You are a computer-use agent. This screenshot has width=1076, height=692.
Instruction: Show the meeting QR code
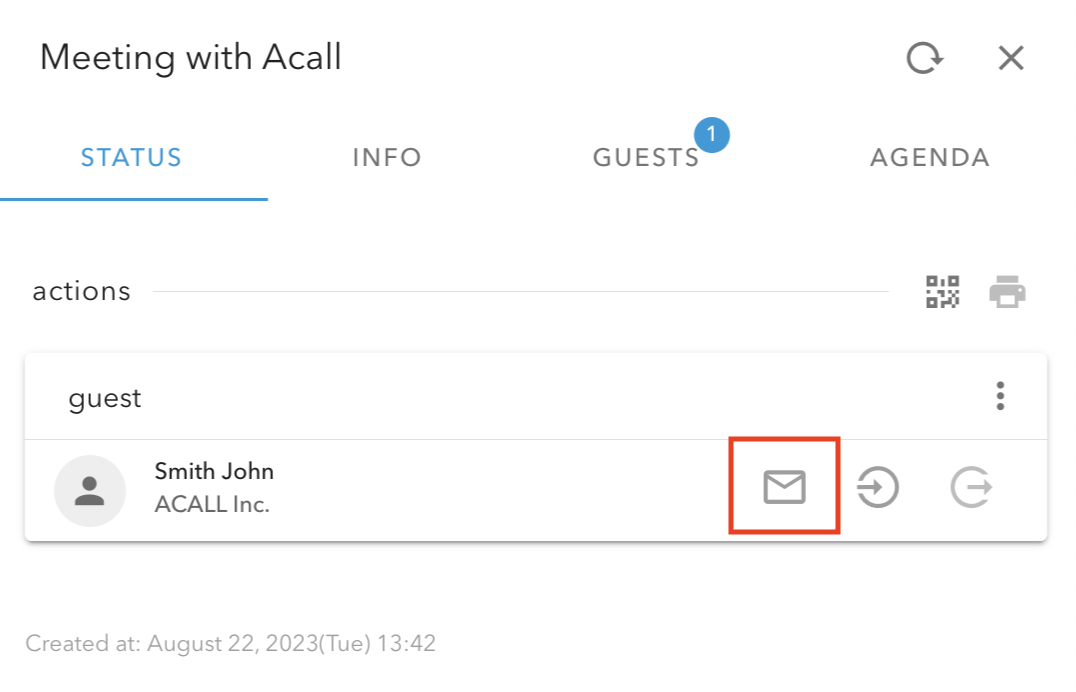(x=942, y=292)
